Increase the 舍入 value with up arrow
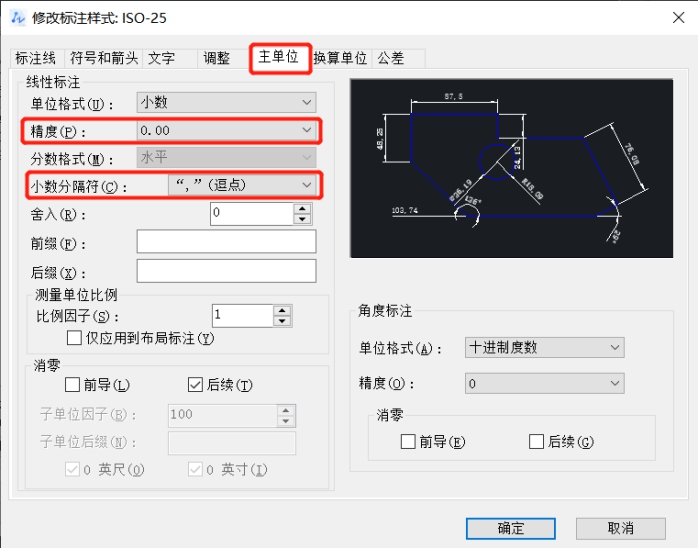Image resolution: width=699 pixels, height=548 pixels. [x=303, y=208]
